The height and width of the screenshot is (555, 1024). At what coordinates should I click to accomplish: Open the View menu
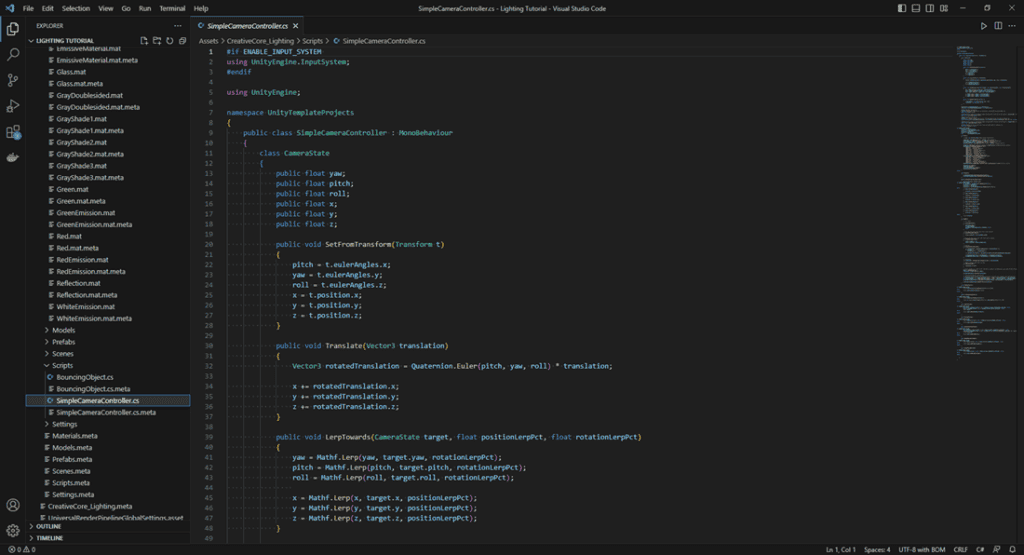click(106, 8)
